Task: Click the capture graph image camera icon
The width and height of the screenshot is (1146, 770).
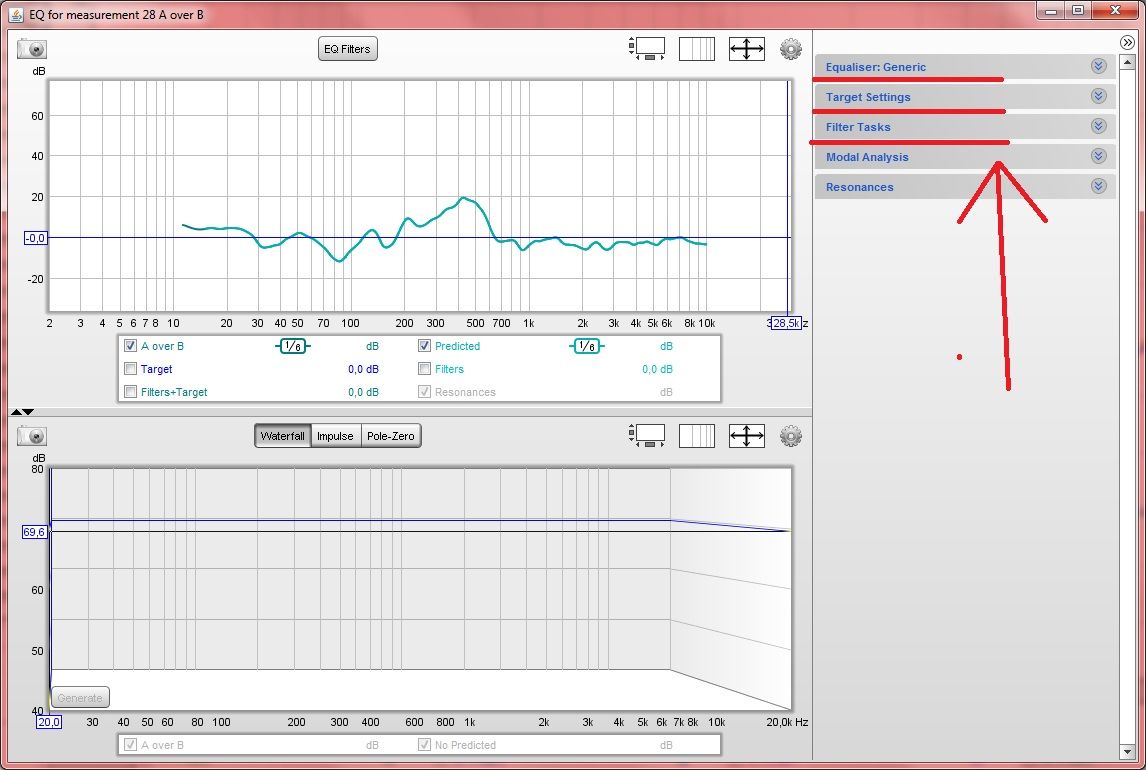Action: coord(30,48)
